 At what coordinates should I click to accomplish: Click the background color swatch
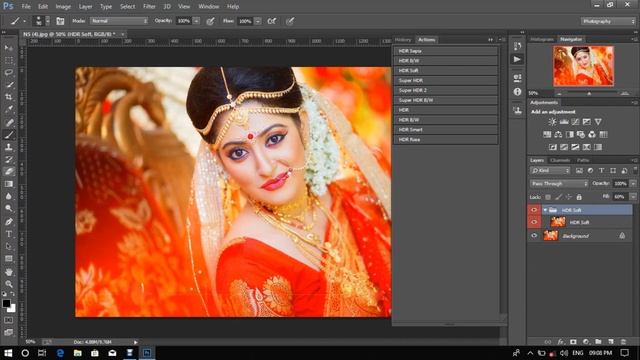tap(13, 309)
